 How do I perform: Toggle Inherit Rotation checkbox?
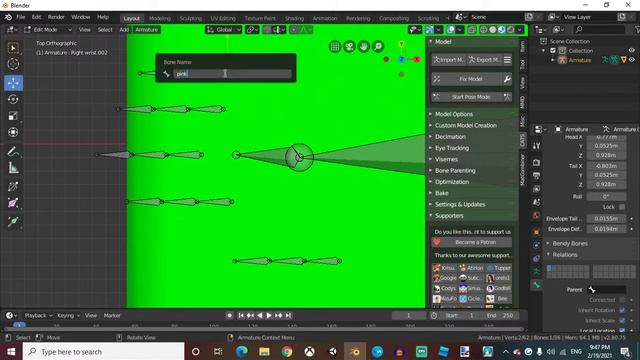(x=622, y=310)
